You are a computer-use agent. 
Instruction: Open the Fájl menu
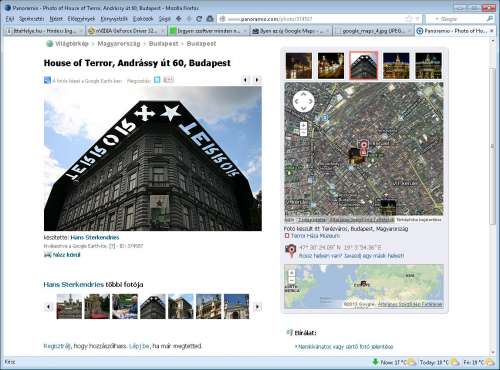(x=10, y=19)
